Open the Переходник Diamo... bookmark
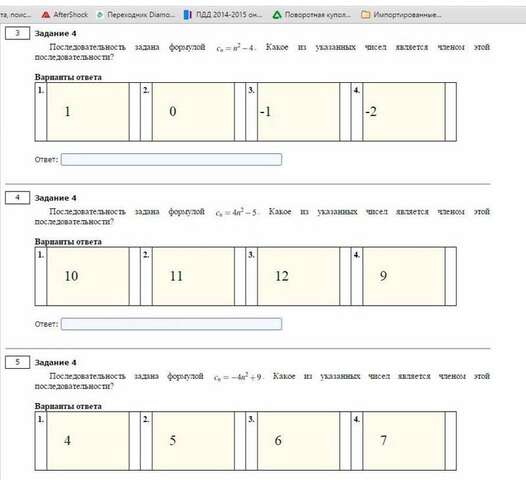 click(136, 14)
